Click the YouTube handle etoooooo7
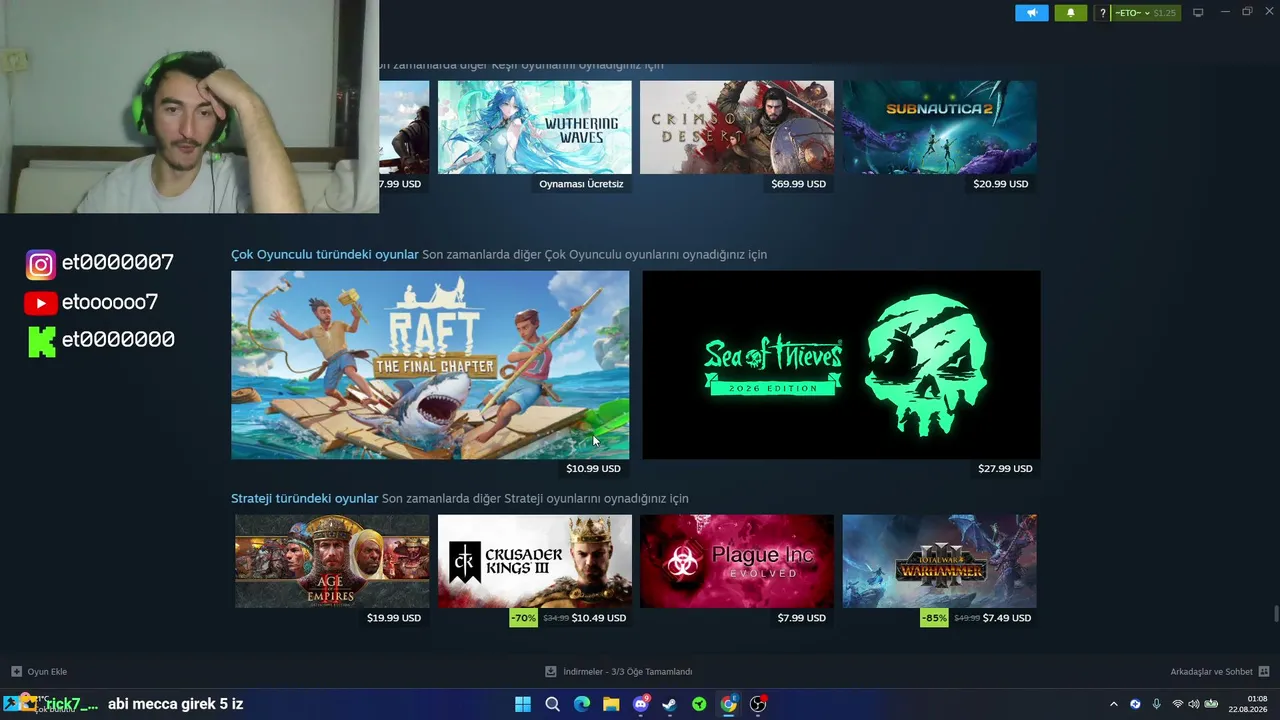 click(x=110, y=302)
